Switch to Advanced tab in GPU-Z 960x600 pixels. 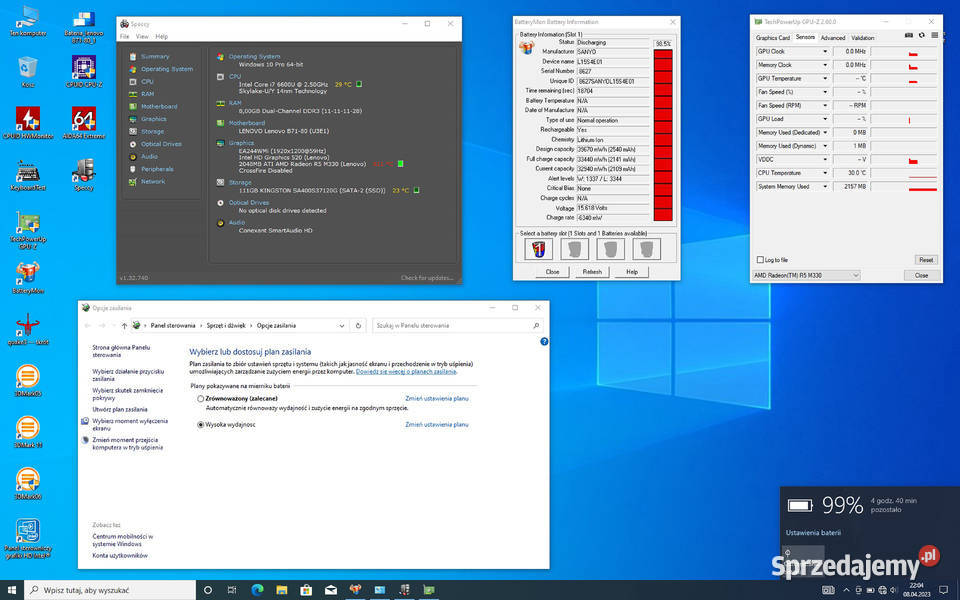click(x=833, y=38)
